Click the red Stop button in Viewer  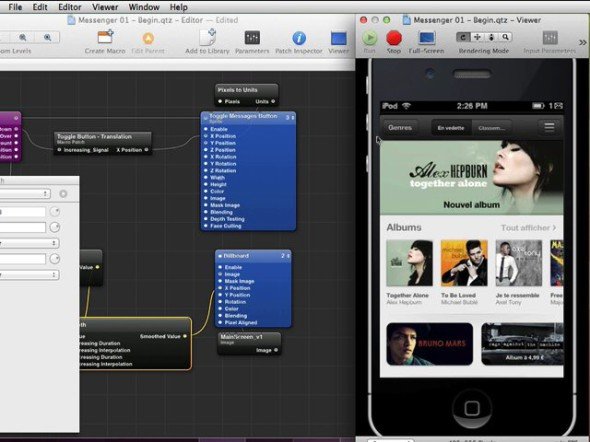pyautogui.click(x=394, y=38)
